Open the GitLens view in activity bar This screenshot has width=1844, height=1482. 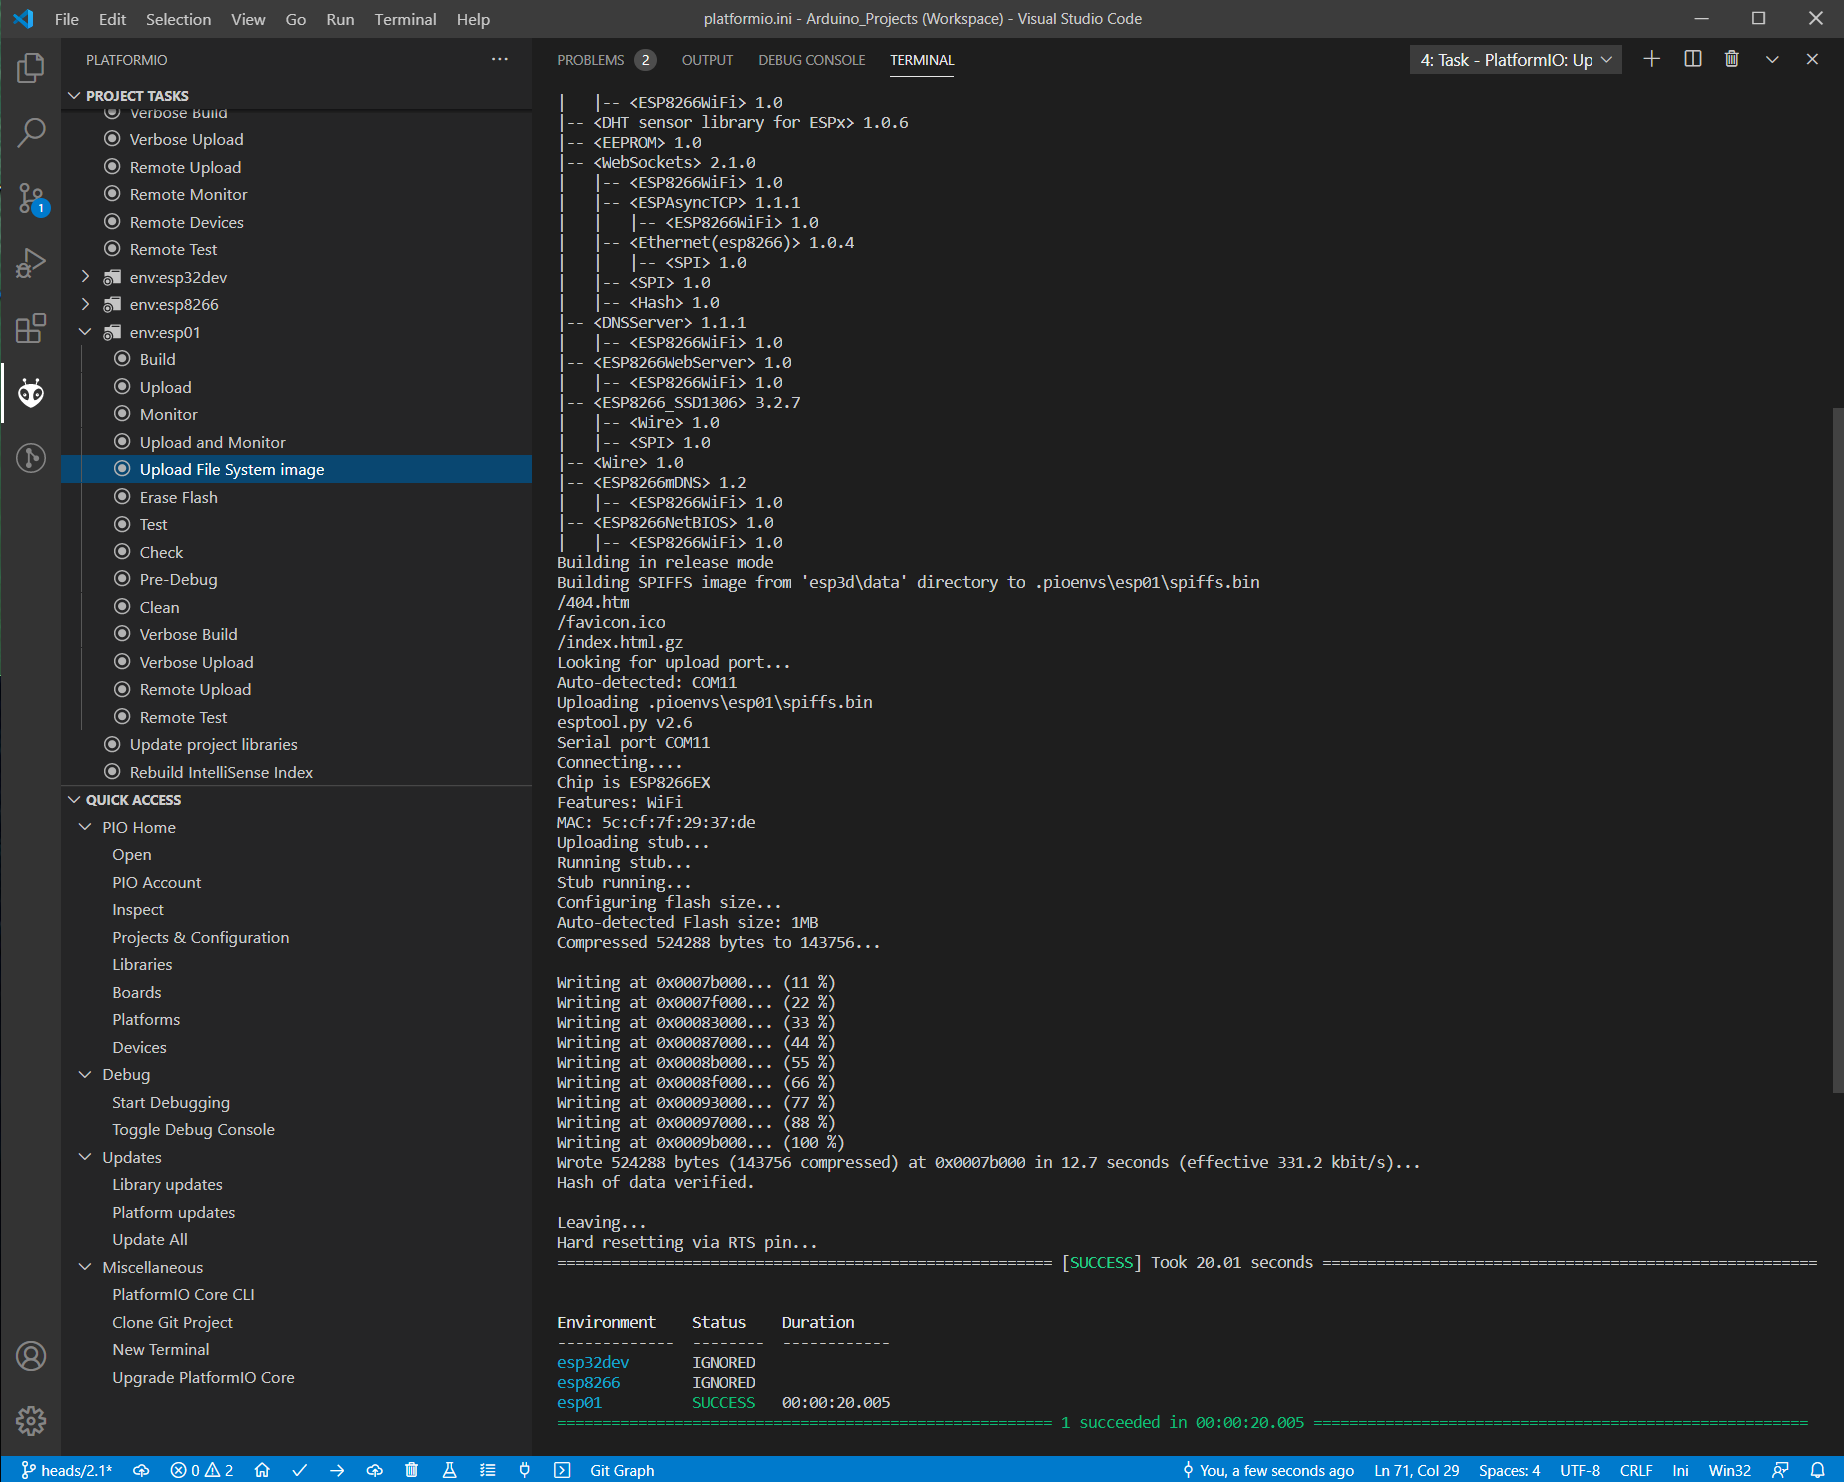31,458
